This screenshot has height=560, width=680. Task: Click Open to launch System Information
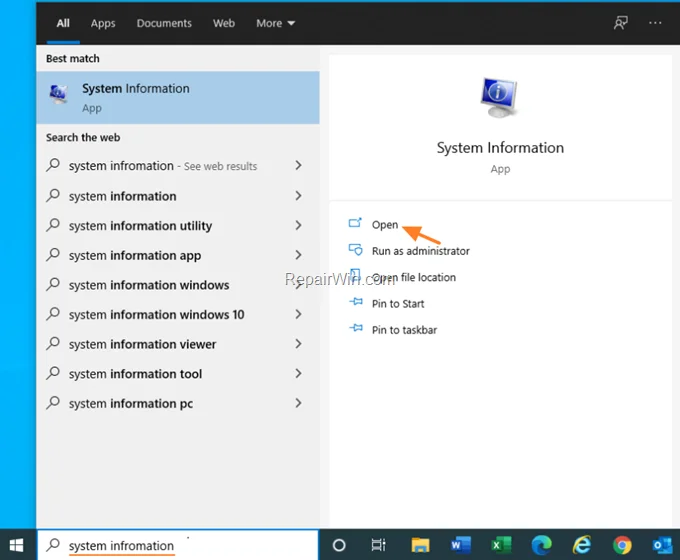click(x=385, y=225)
